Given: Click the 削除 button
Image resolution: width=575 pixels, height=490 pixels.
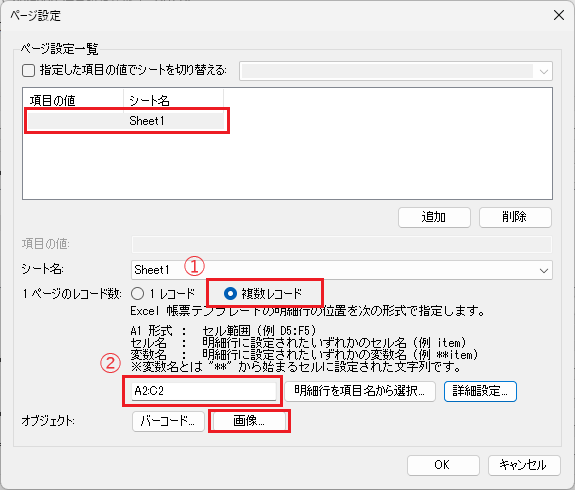Looking at the screenshot, I should tap(515, 217).
